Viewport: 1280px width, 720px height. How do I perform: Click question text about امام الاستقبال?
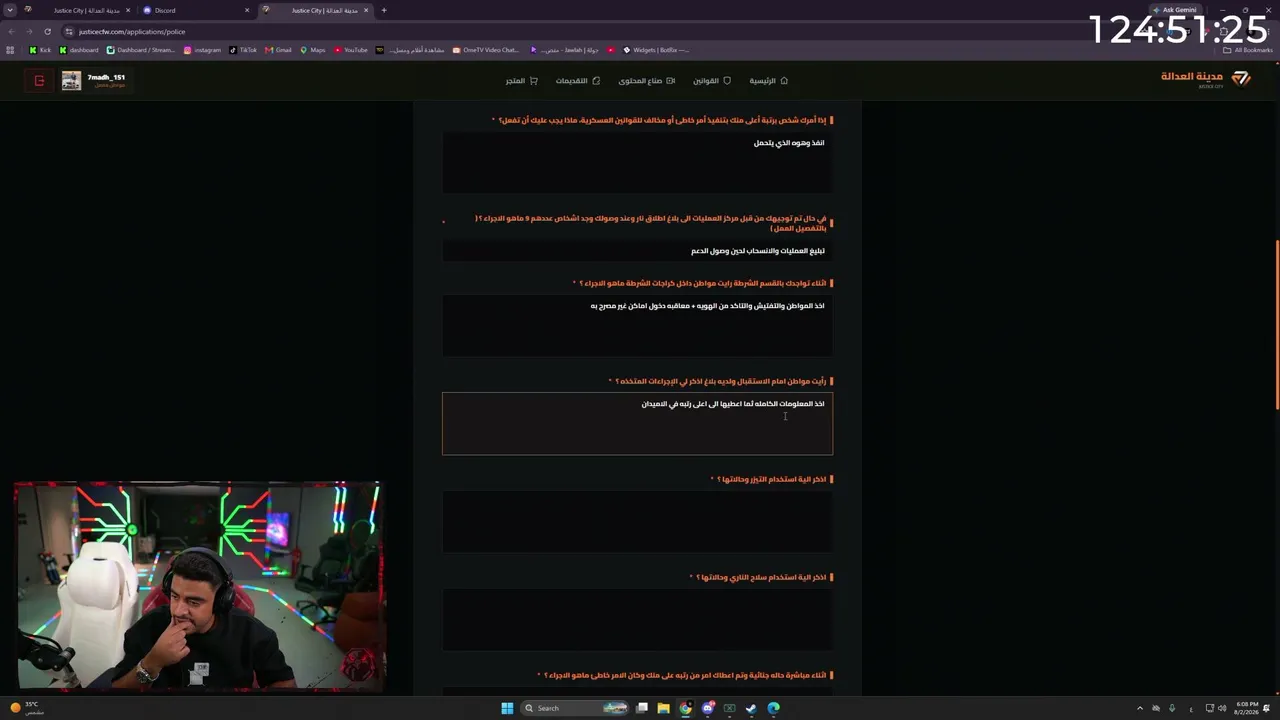tap(721, 381)
